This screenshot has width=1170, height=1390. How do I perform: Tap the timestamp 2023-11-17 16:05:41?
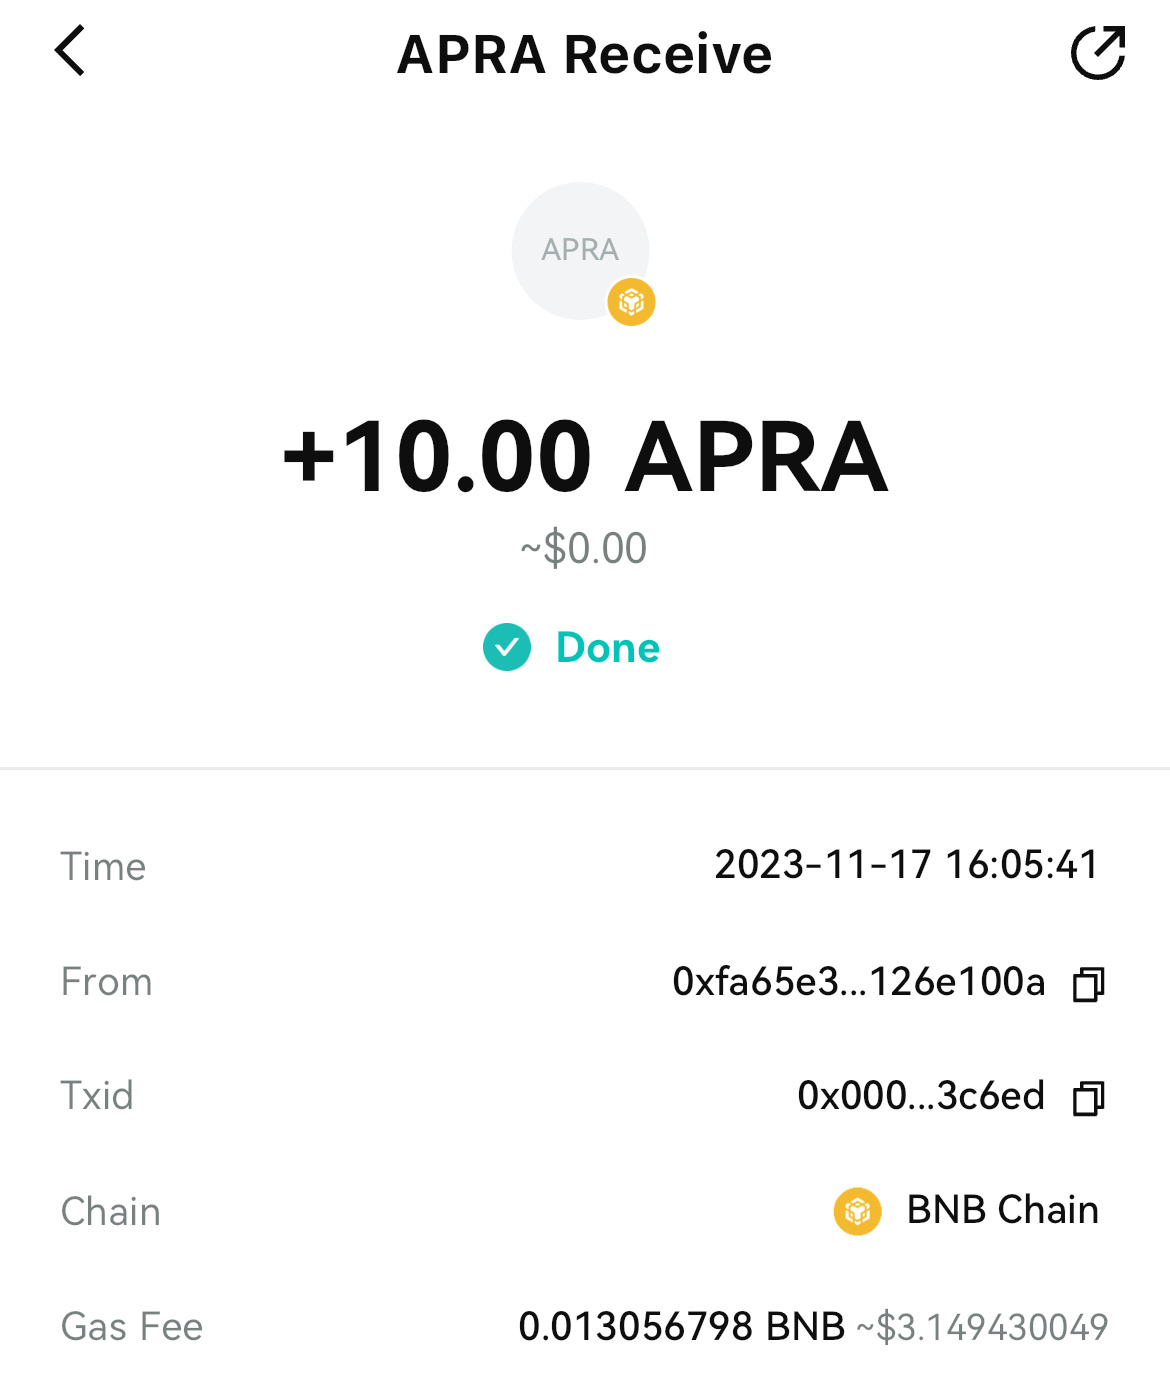pos(906,865)
